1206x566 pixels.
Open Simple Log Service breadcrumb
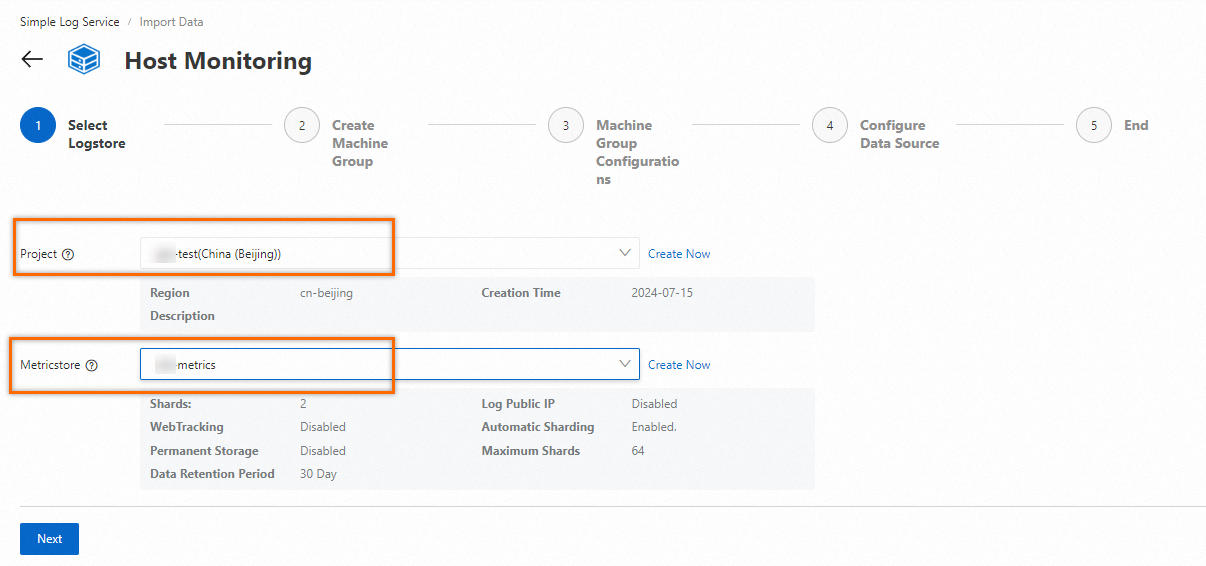tap(70, 22)
